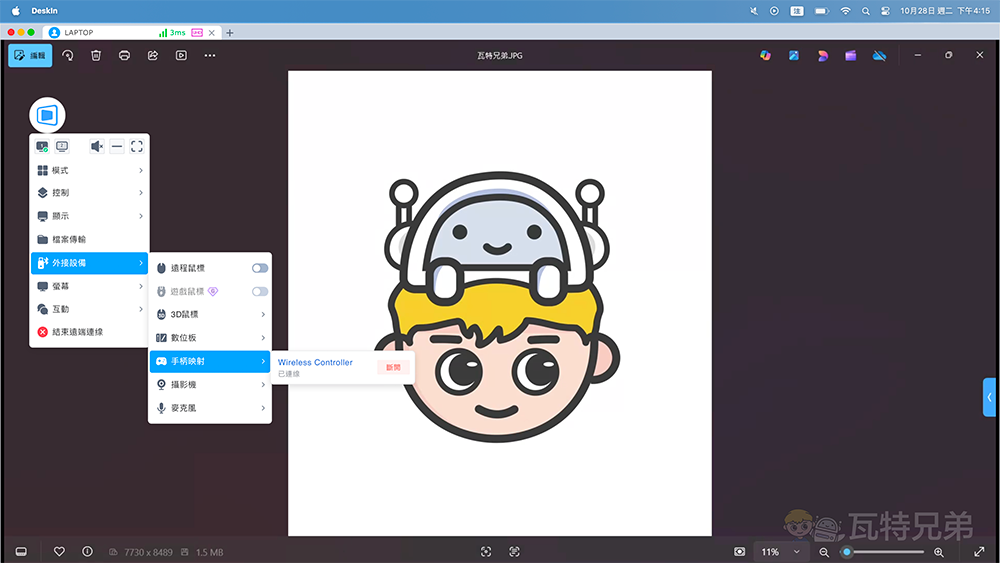This screenshot has height=563, width=1000.
Task: Click the 斷開 disconnect button
Action: (x=393, y=367)
